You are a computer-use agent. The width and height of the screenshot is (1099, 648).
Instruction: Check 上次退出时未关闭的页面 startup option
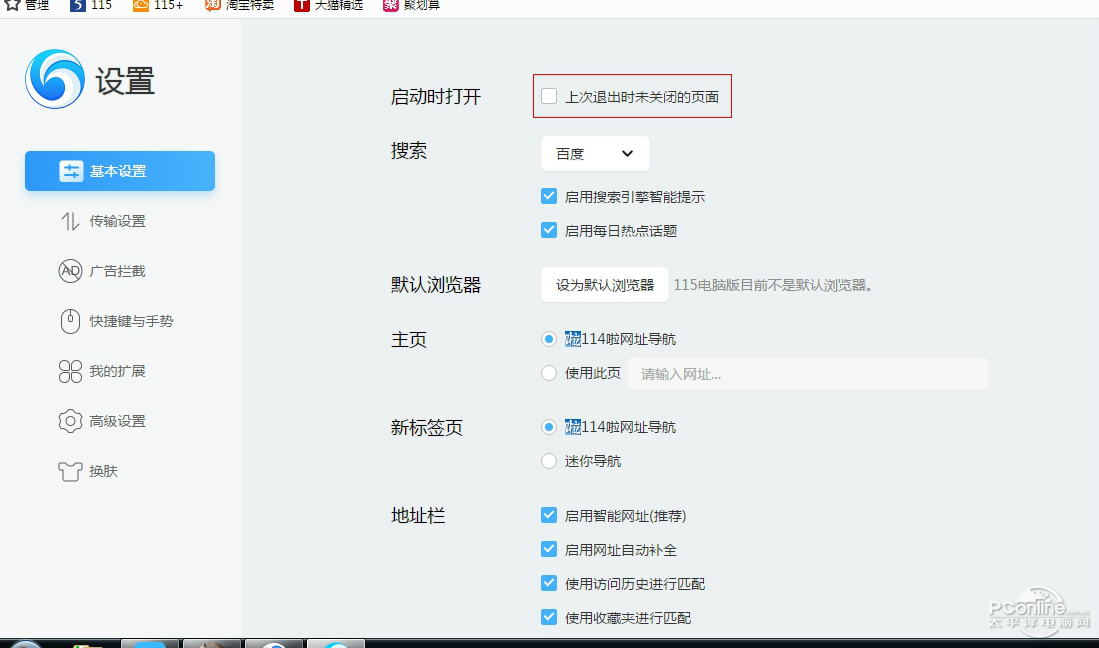pyautogui.click(x=549, y=96)
